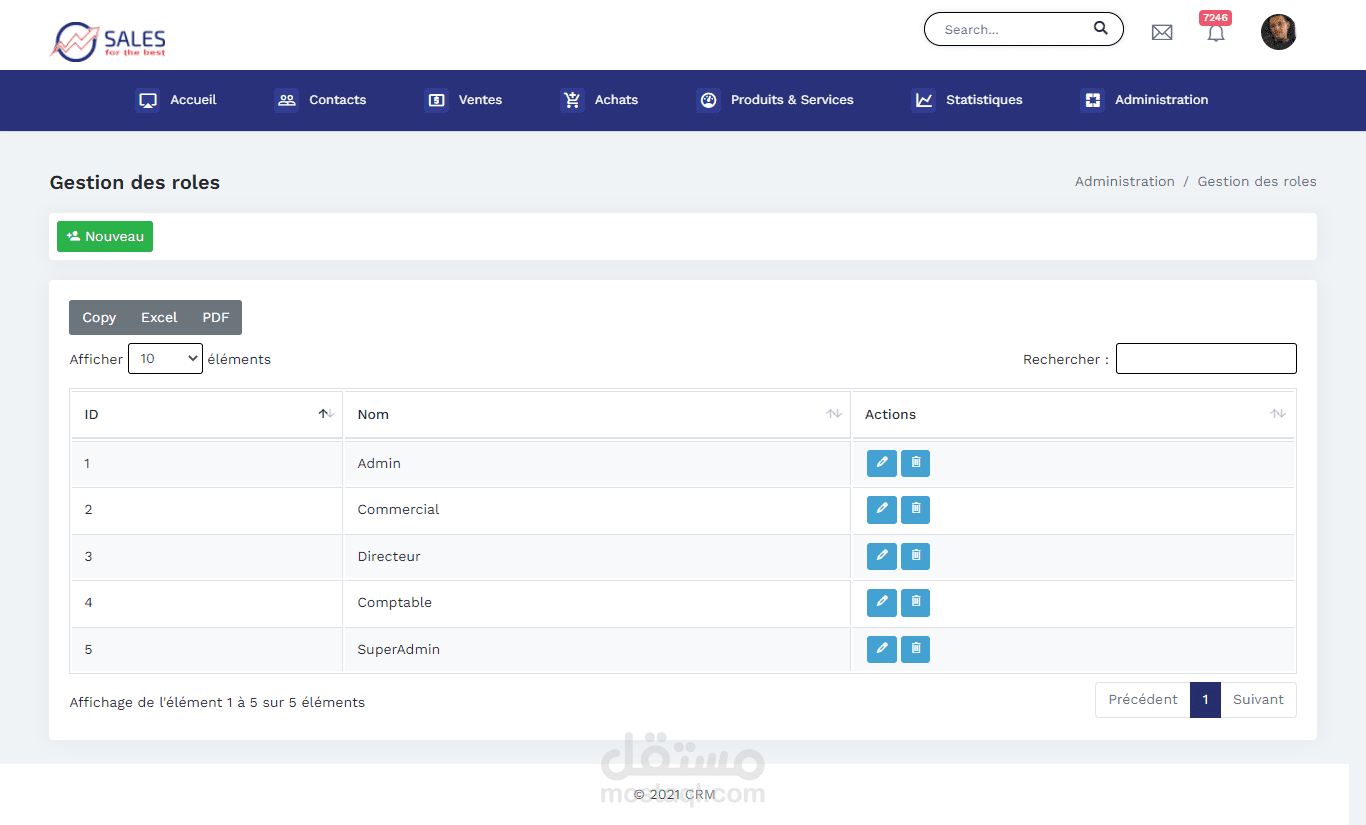The height and width of the screenshot is (825, 1366).
Task: Edit the Comptable role
Action: 882,603
